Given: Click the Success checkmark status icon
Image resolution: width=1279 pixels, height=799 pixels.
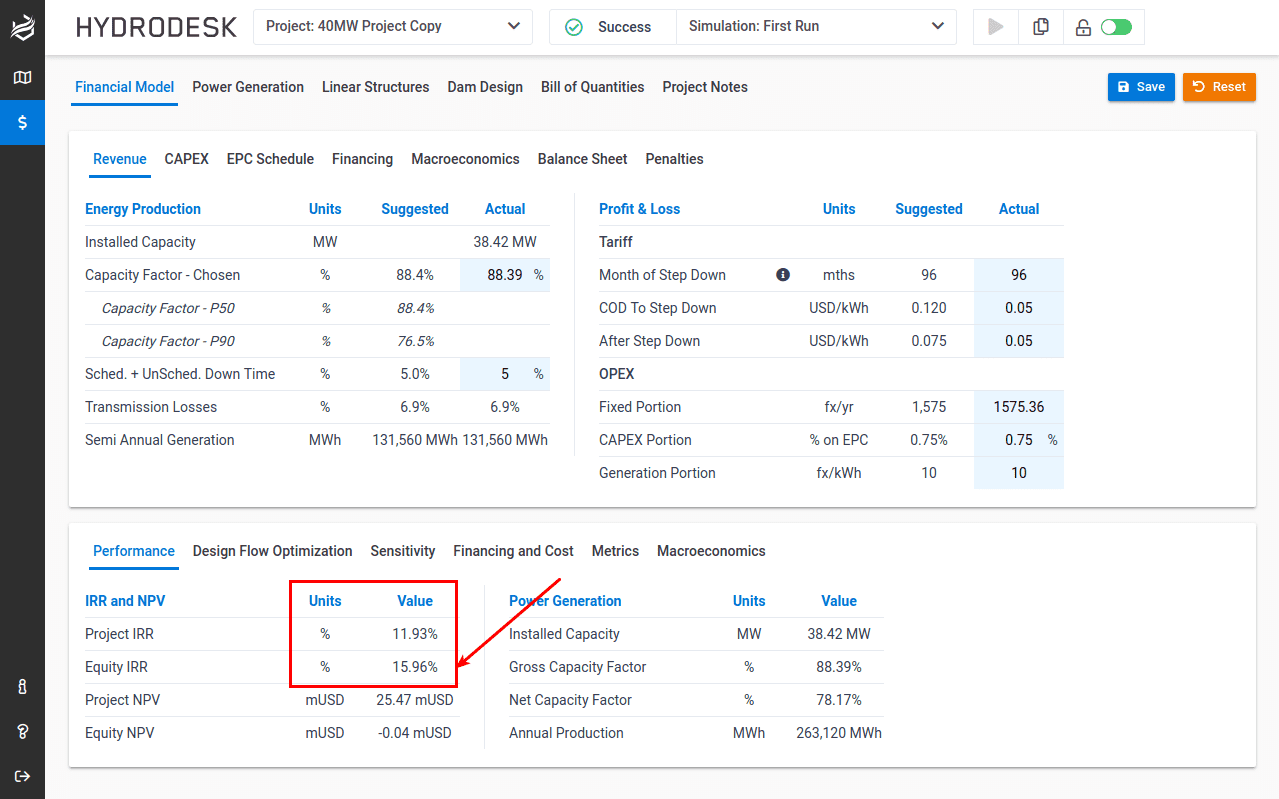Looking at the screenshot, I should point(573,27).
